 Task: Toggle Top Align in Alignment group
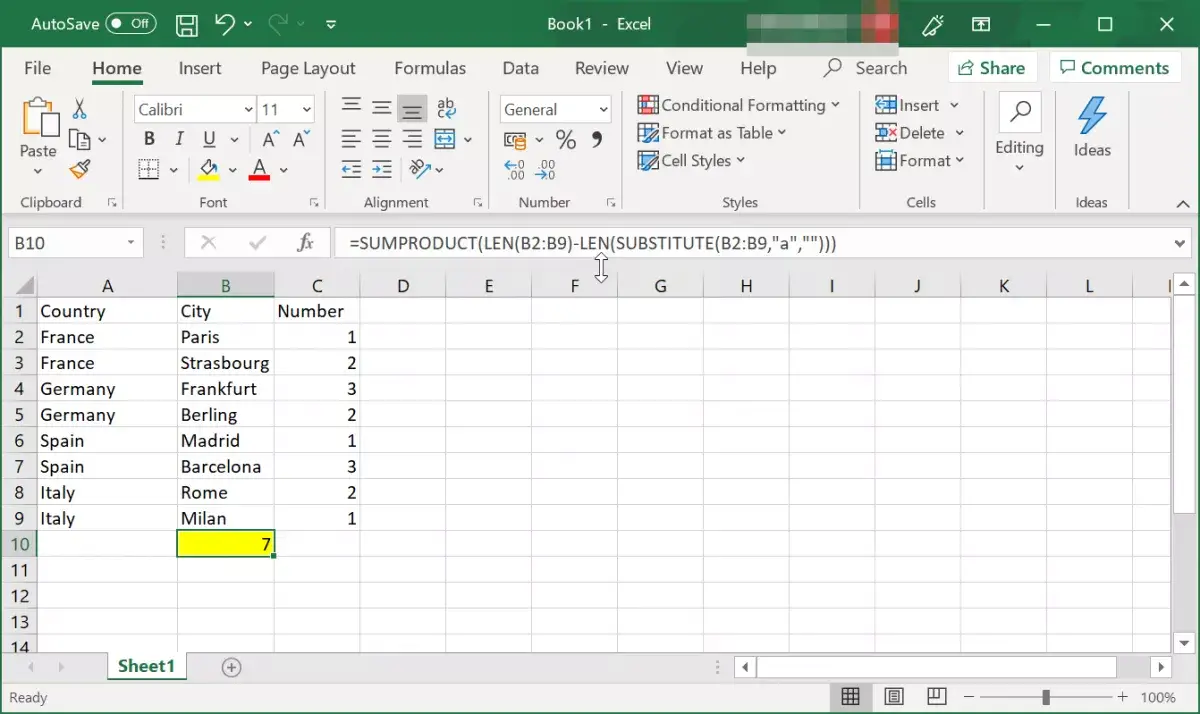(351, 107)
